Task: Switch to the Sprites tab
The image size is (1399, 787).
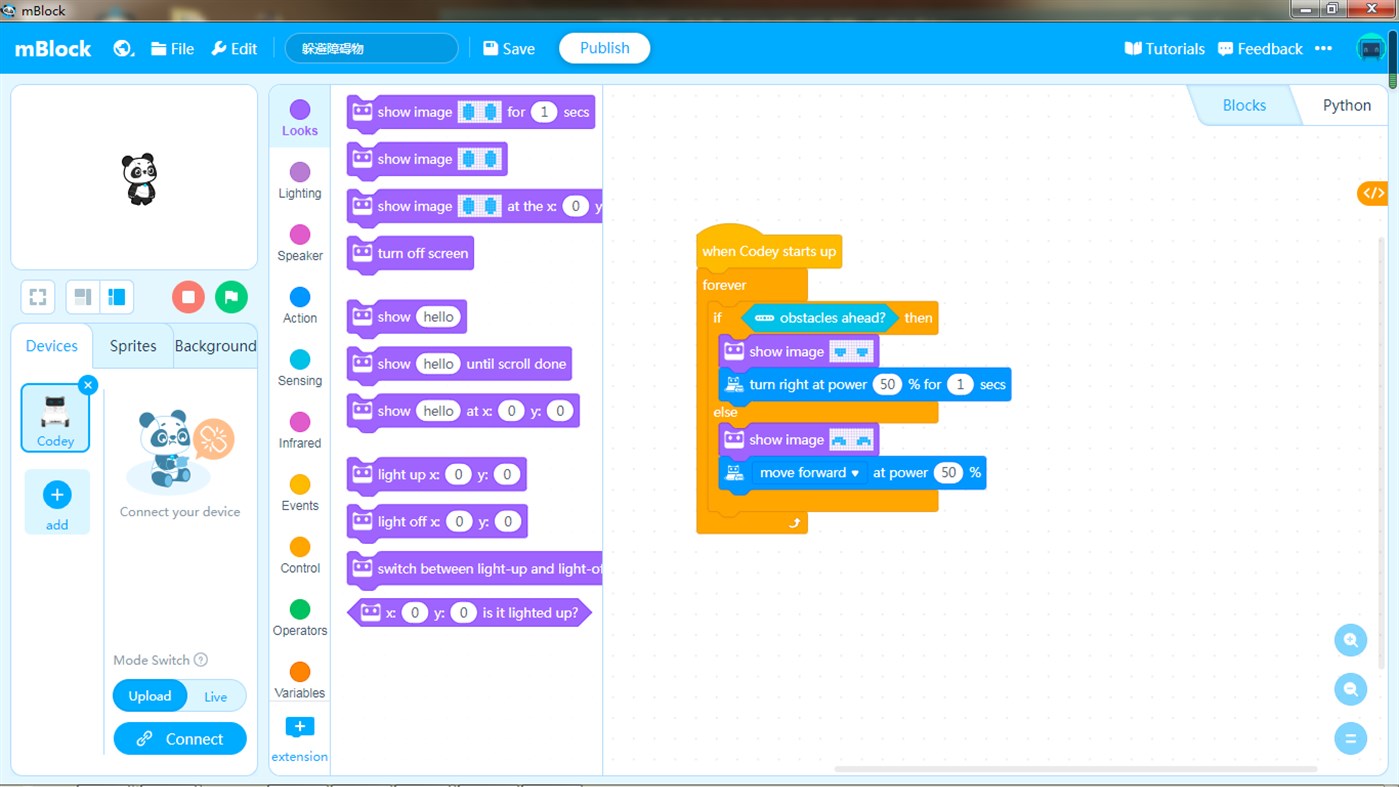Action: (133, 346)
